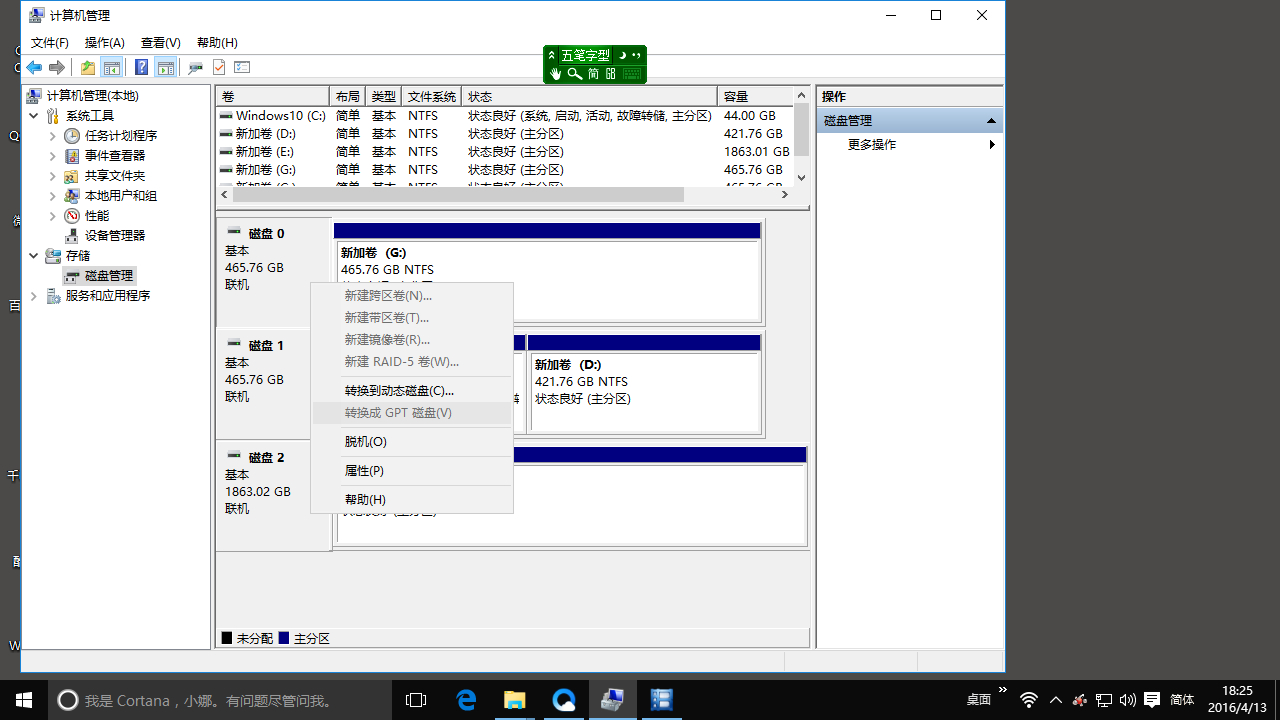
Task: Select the 新加卷 (D:) row in the volume list
Action: [x=505, y=134]
